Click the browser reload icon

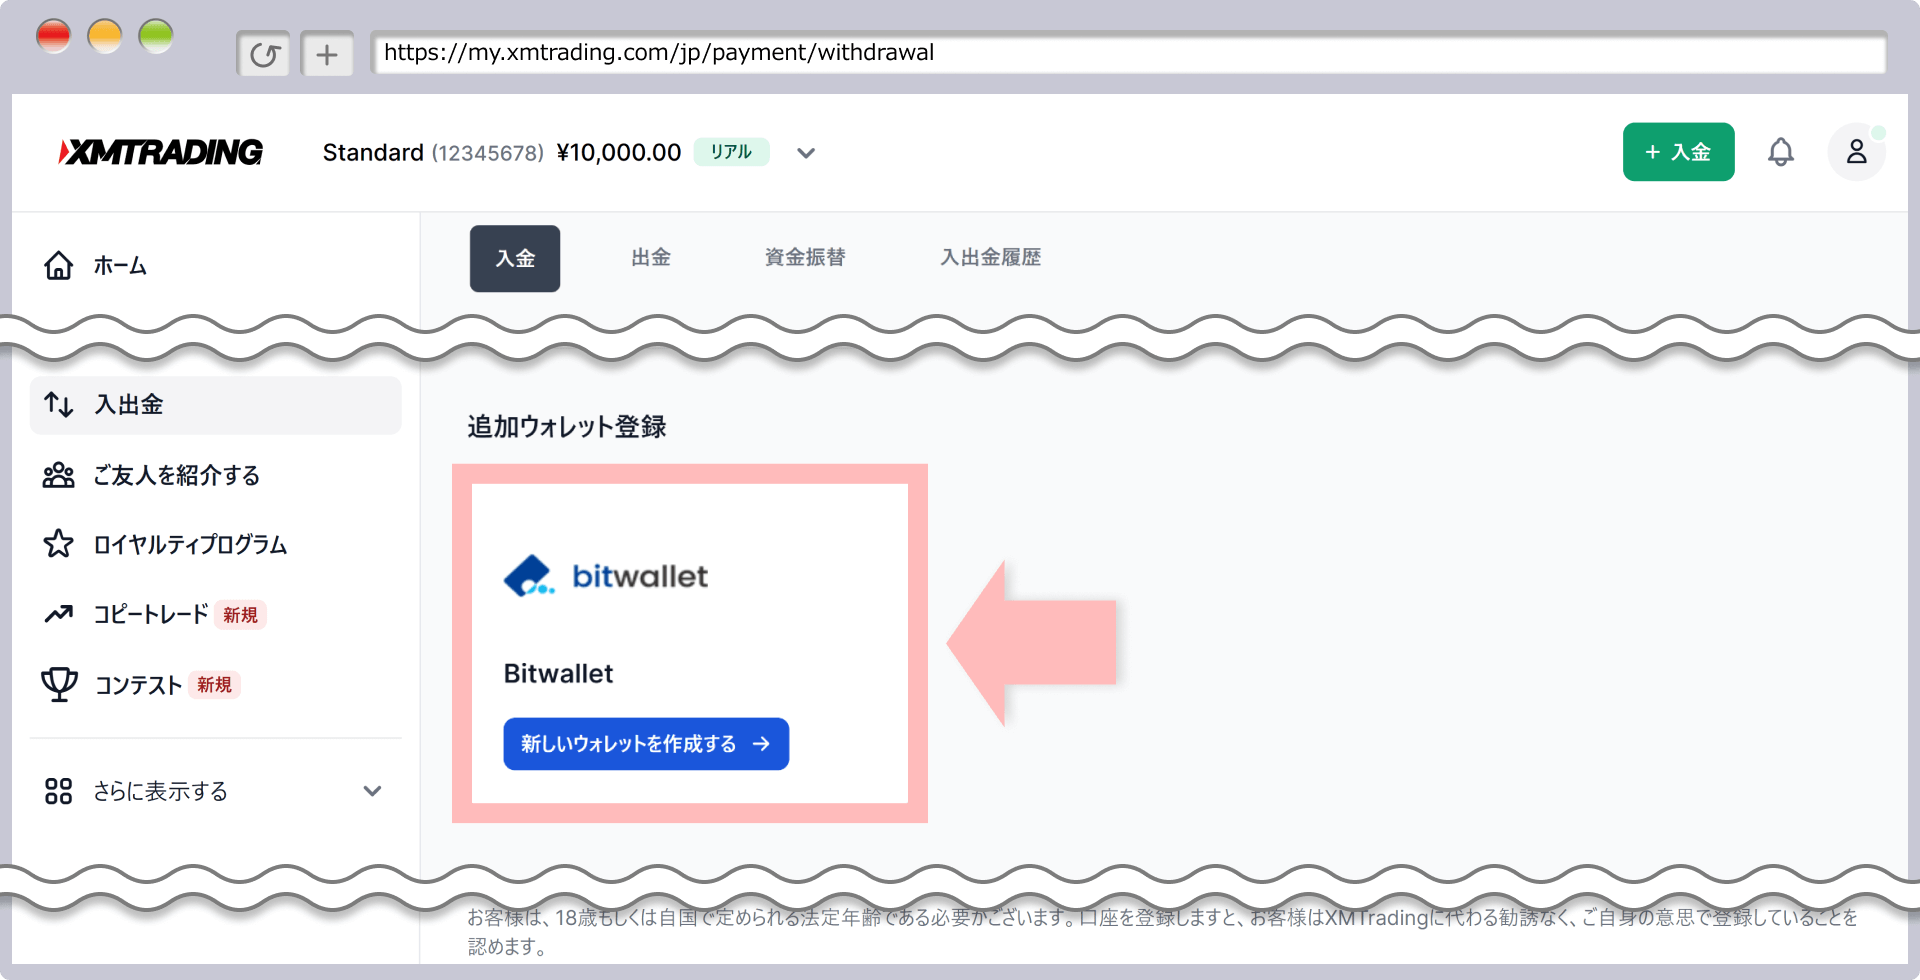(x=264, y=54)
